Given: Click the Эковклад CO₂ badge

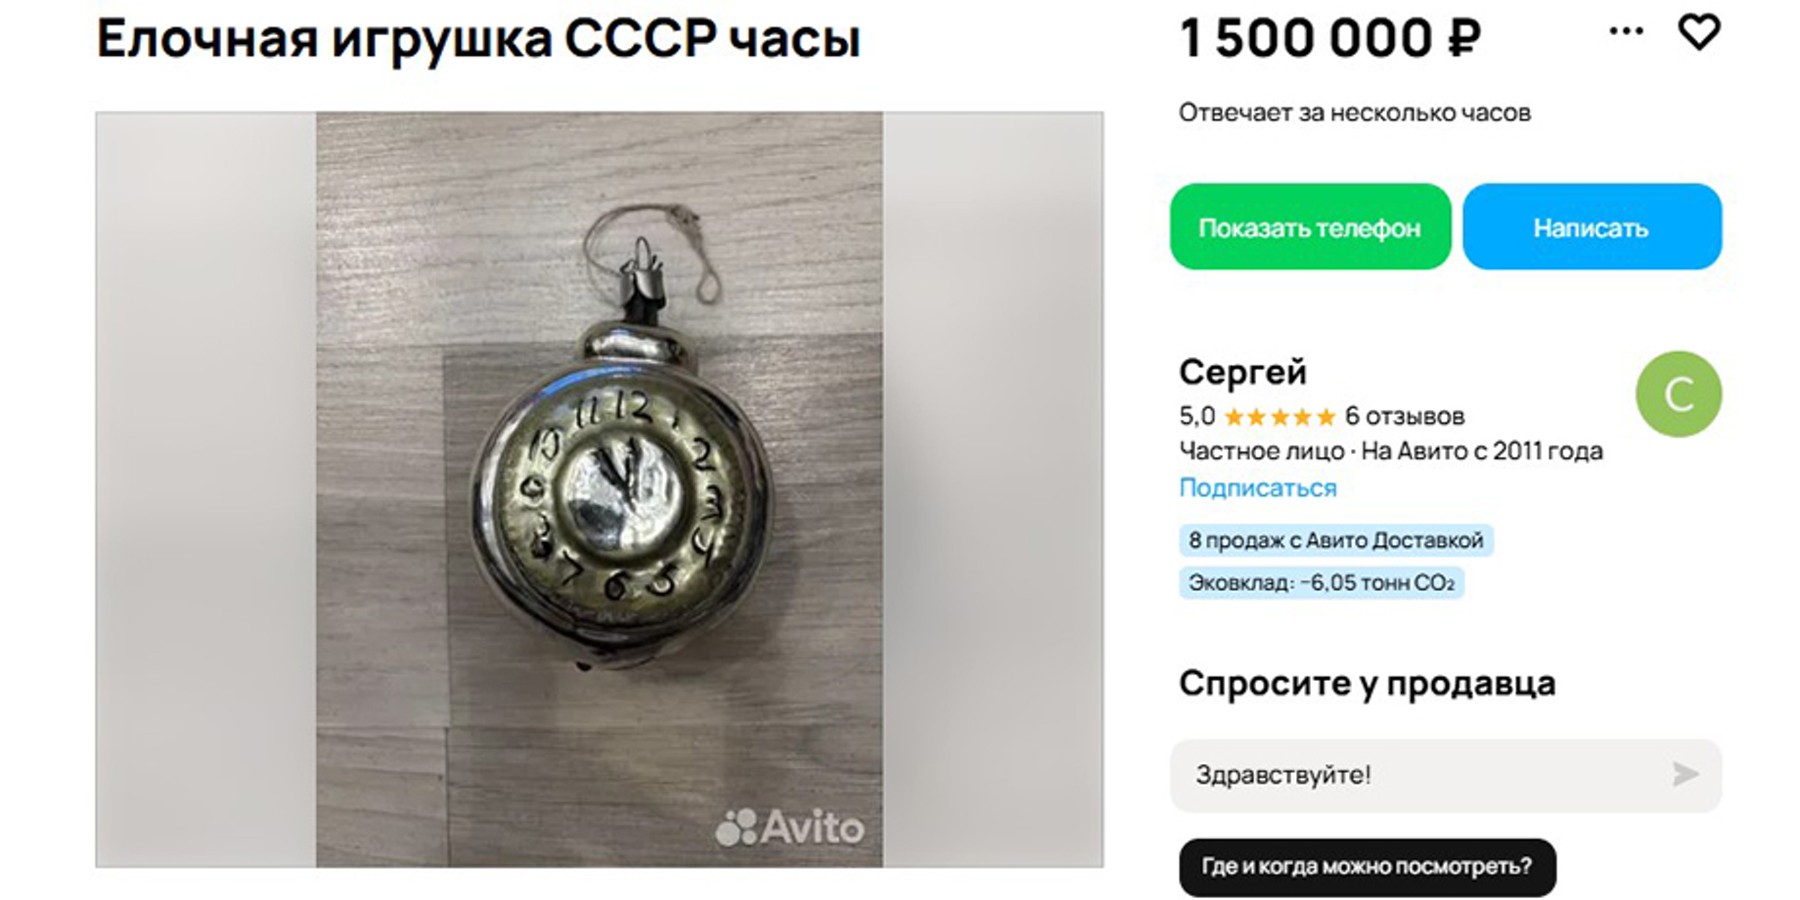Looking at the screenshot, I should click(1321, 583).
